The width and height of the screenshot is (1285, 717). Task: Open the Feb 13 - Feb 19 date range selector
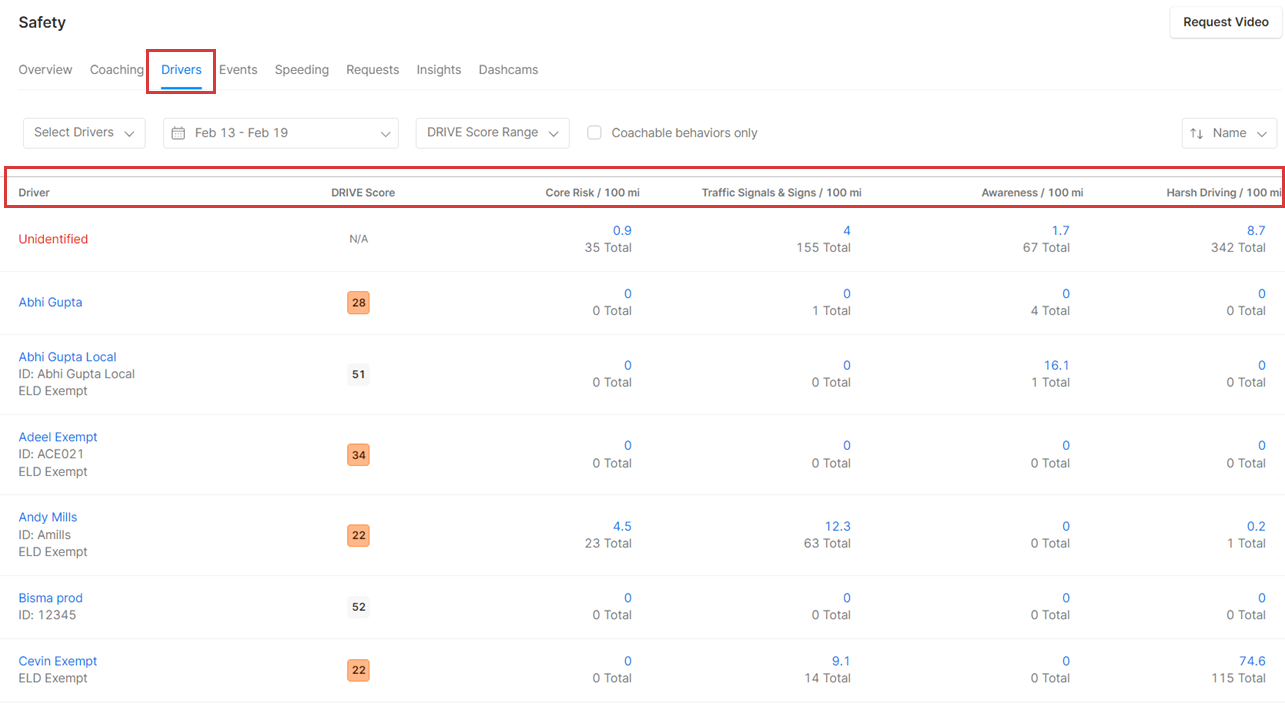coord(280,132)
